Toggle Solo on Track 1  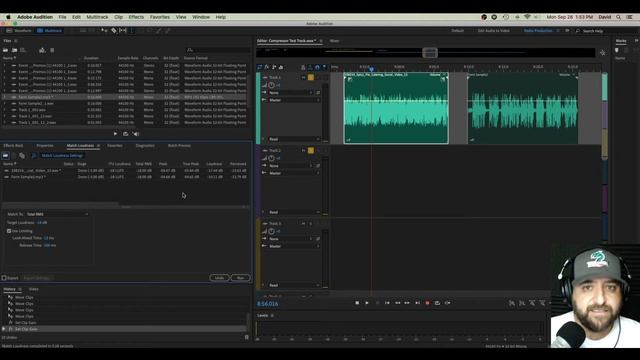click(311, 77)
